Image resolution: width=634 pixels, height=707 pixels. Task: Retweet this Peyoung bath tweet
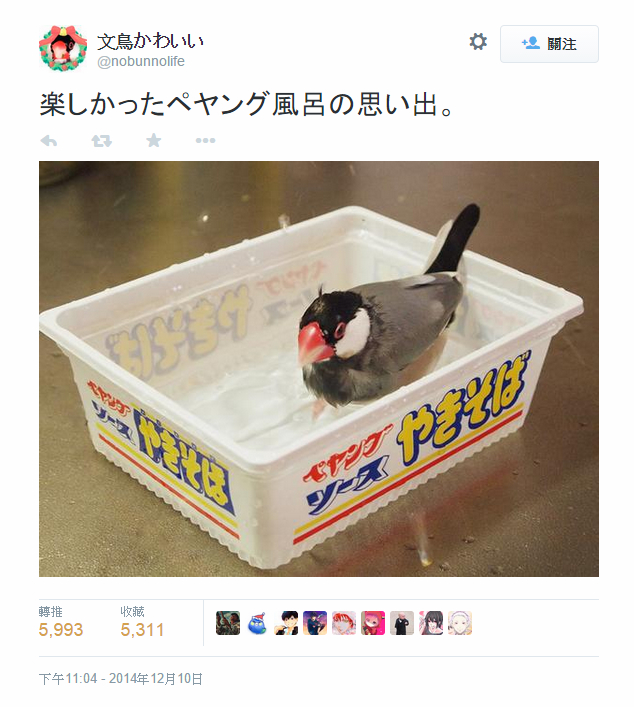[x=101, y=141]
